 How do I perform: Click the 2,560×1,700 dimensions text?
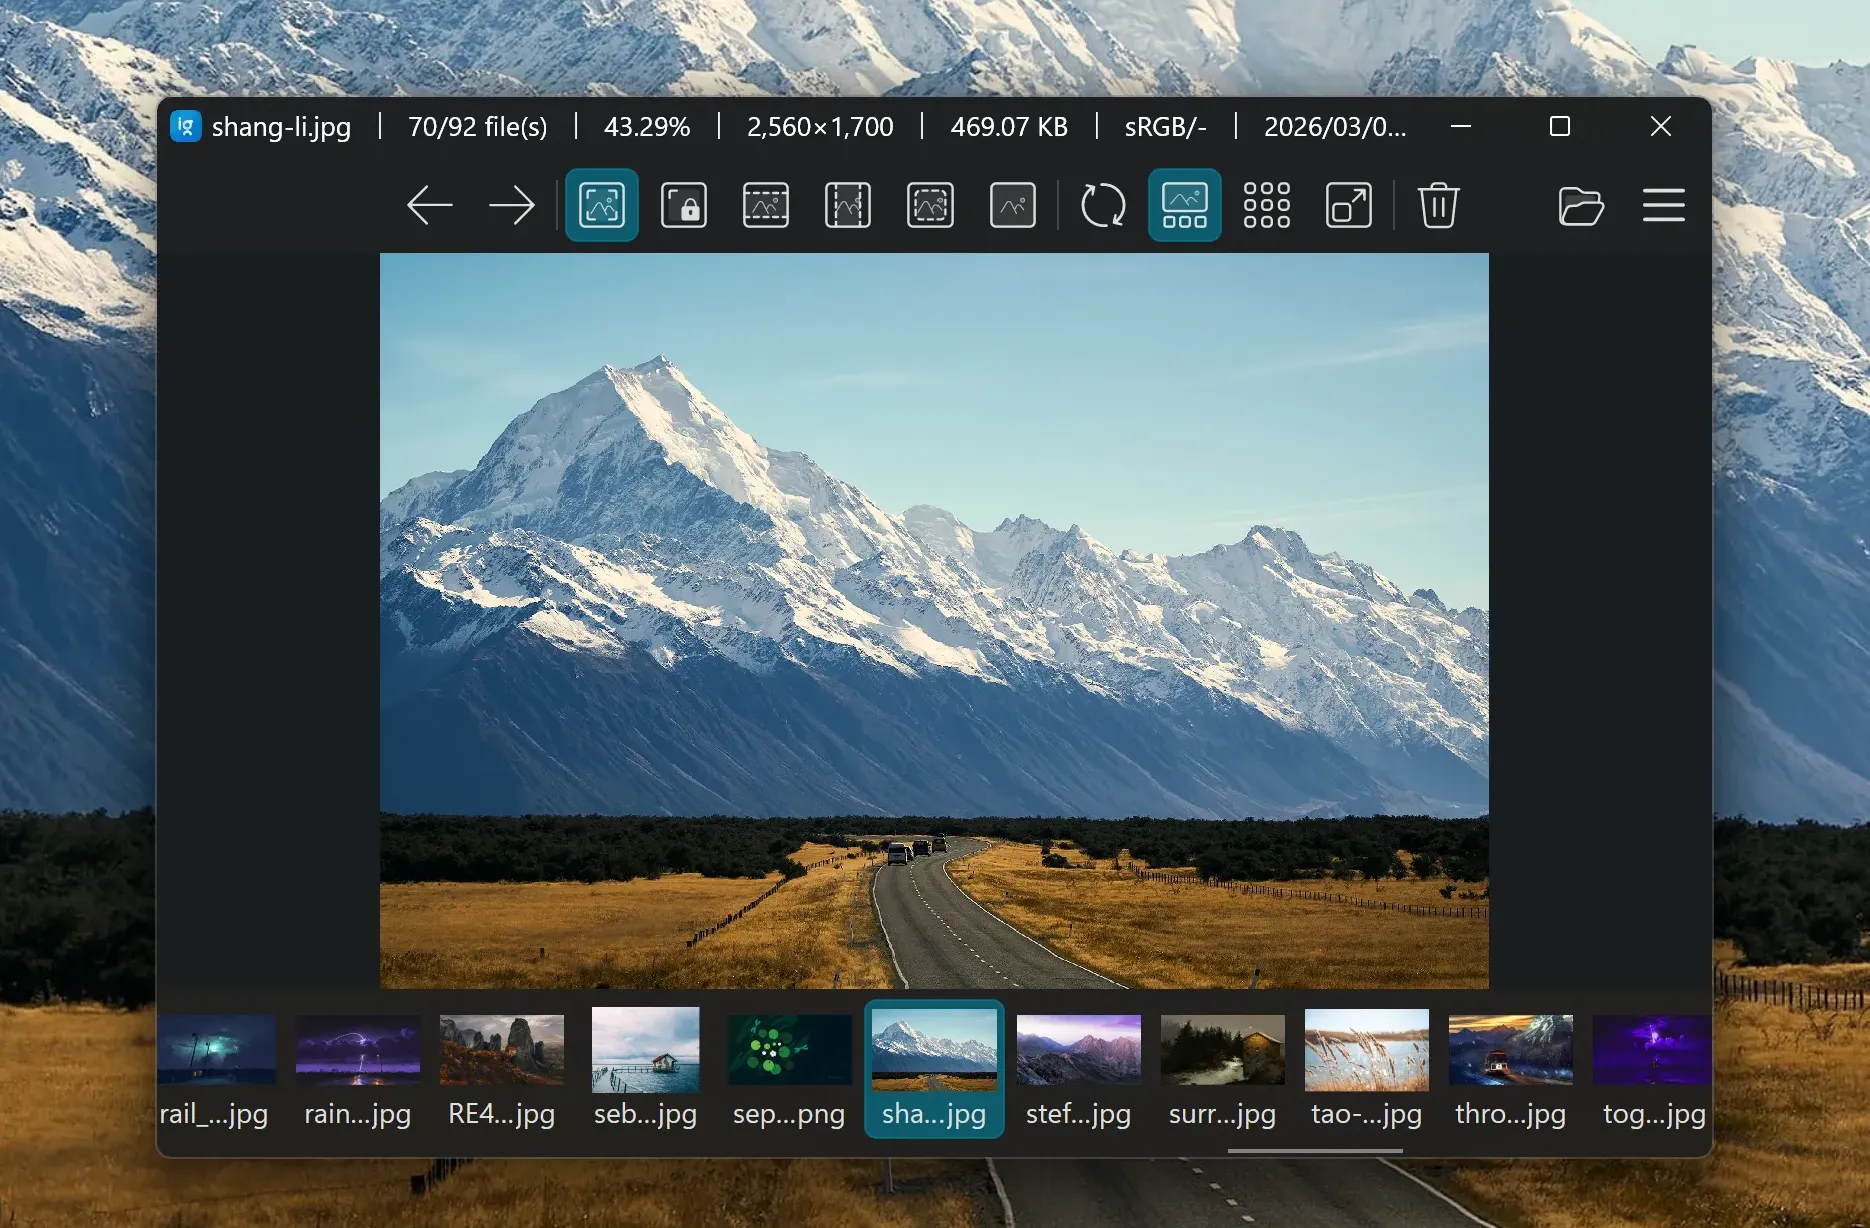(820, 127)
